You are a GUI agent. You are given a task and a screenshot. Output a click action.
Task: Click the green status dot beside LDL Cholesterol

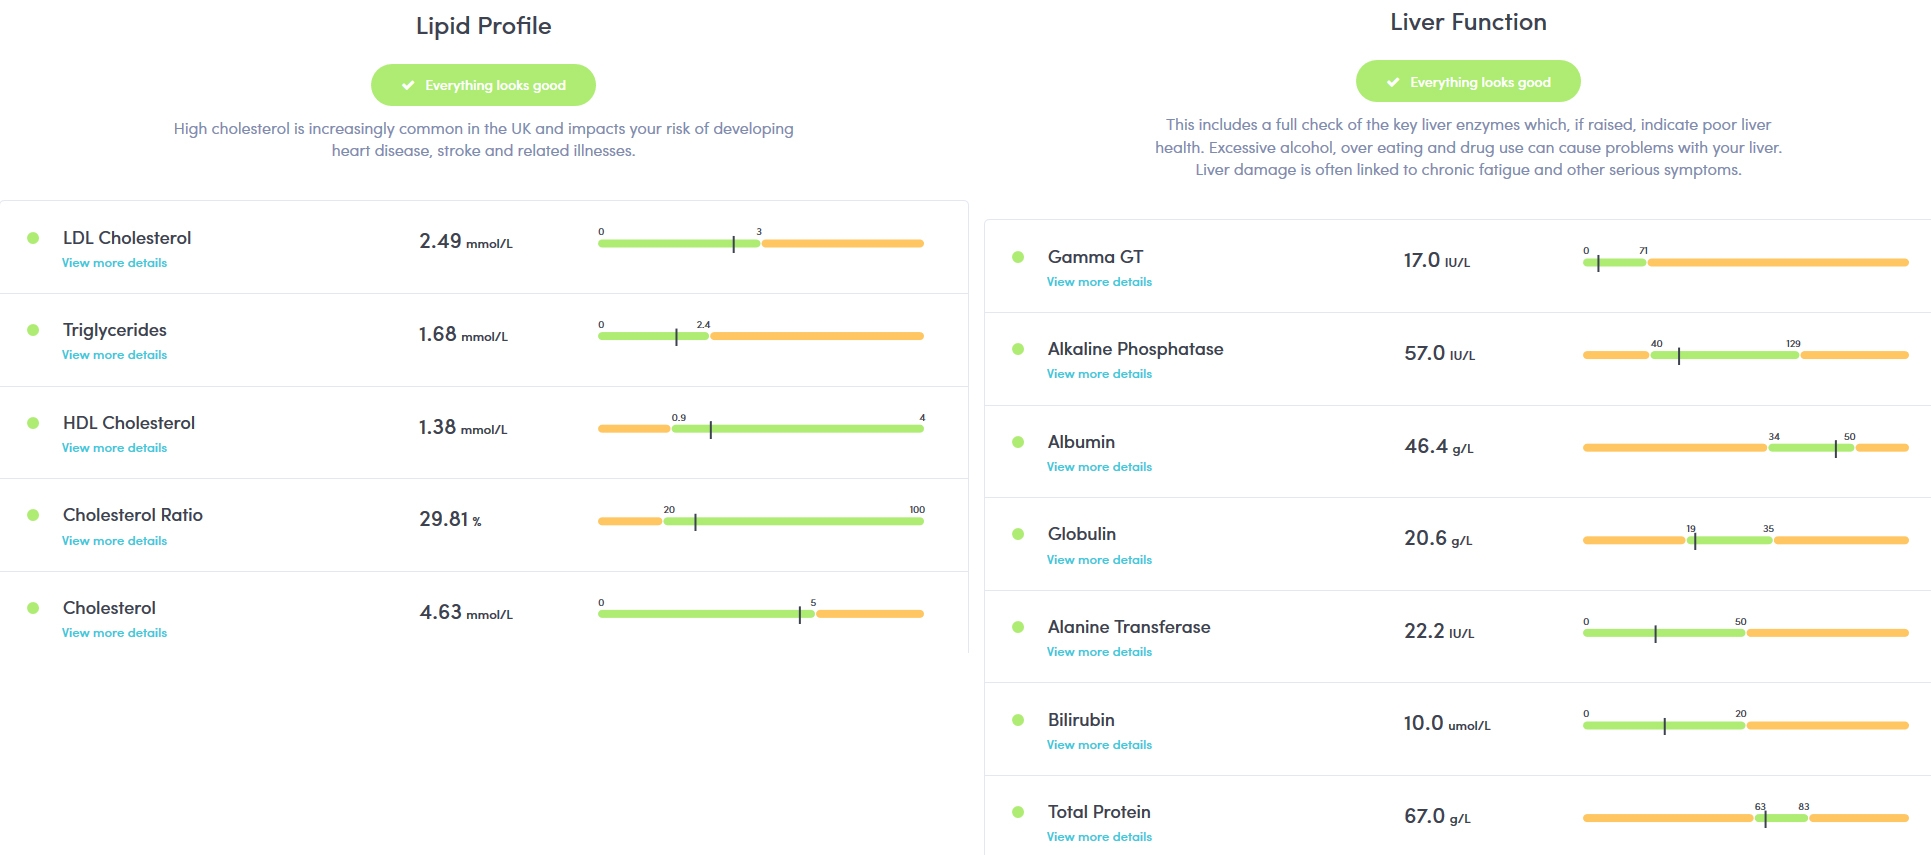coord(33,238)
